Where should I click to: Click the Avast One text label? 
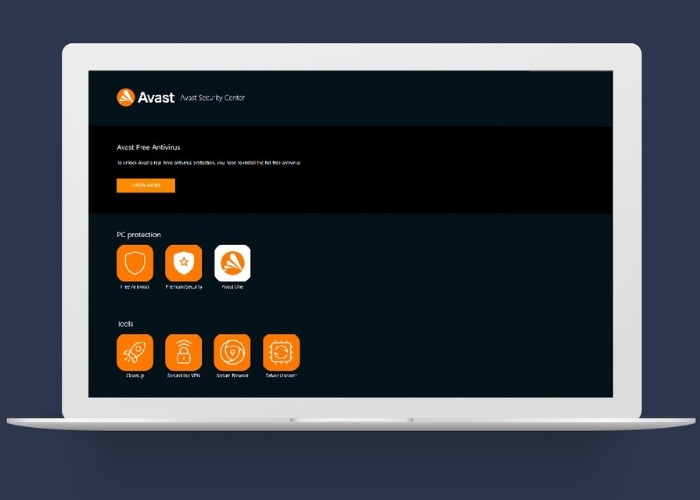[232, 287]
